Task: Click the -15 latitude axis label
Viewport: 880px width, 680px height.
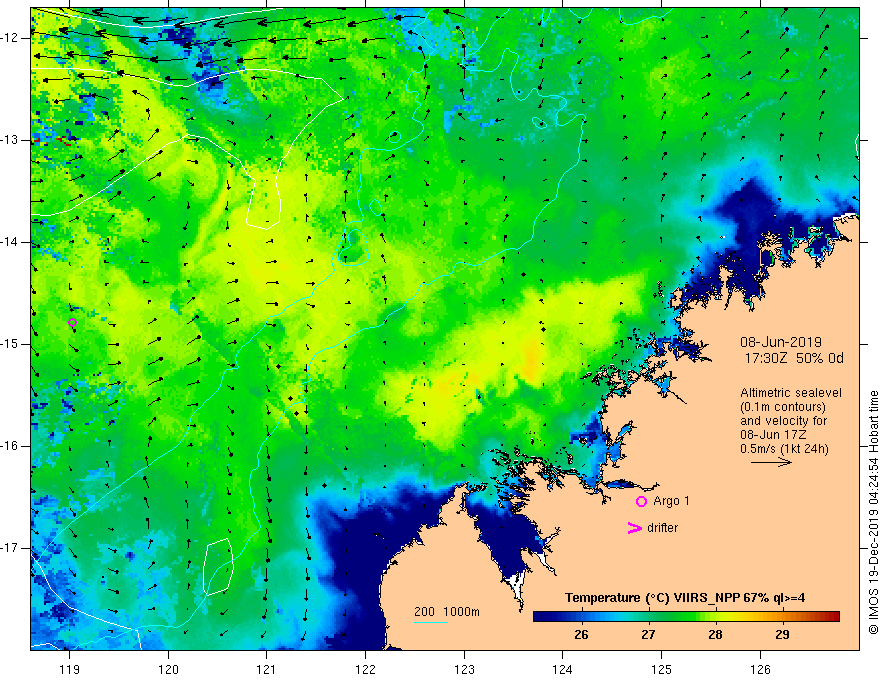Action: point(11,344)
